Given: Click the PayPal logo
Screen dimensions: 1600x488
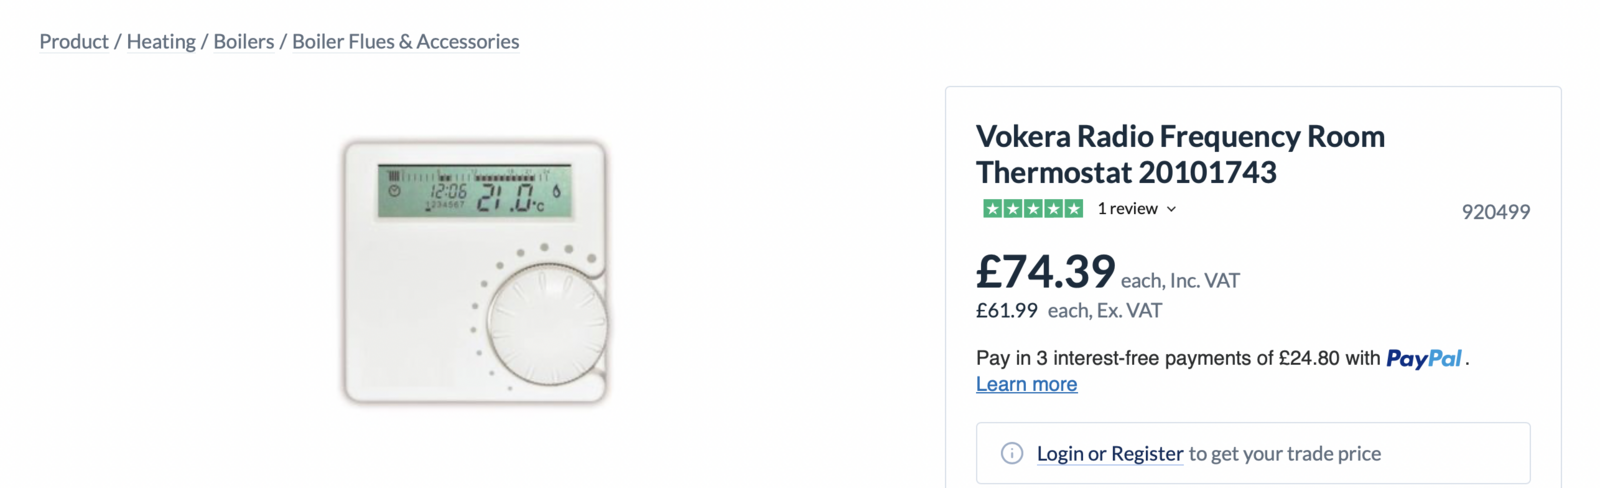Looking at the screenshot, I should pyautogui.click(x=1423, y=358).
